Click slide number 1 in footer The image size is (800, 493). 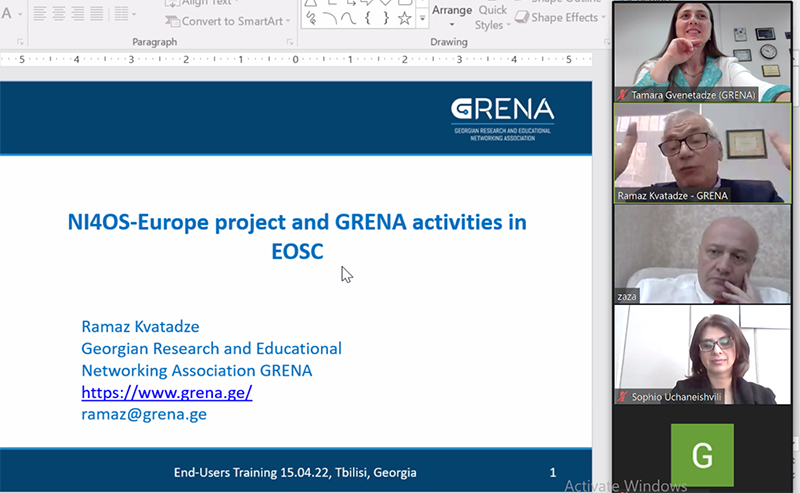[553, 473]
